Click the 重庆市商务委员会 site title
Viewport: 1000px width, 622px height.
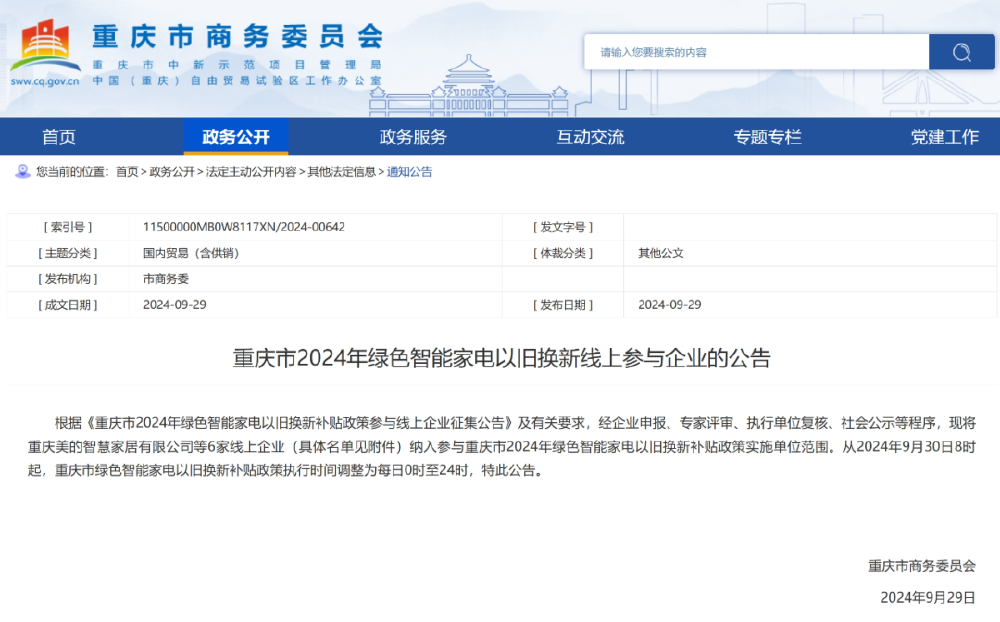coord(237,37)
